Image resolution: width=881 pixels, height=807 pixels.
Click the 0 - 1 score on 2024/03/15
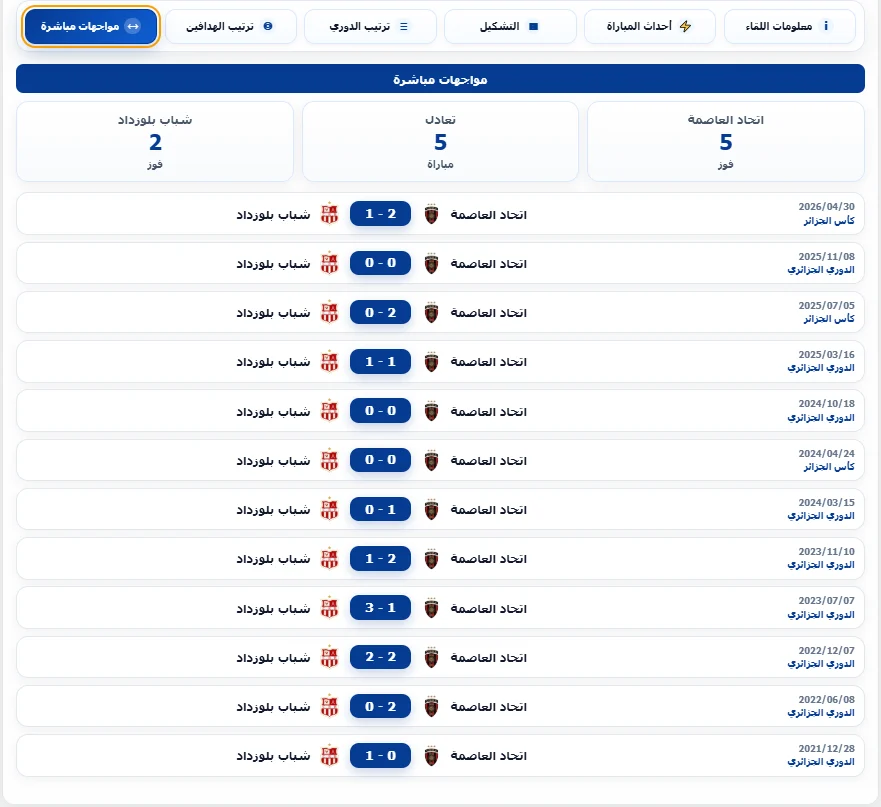(380, 509)
